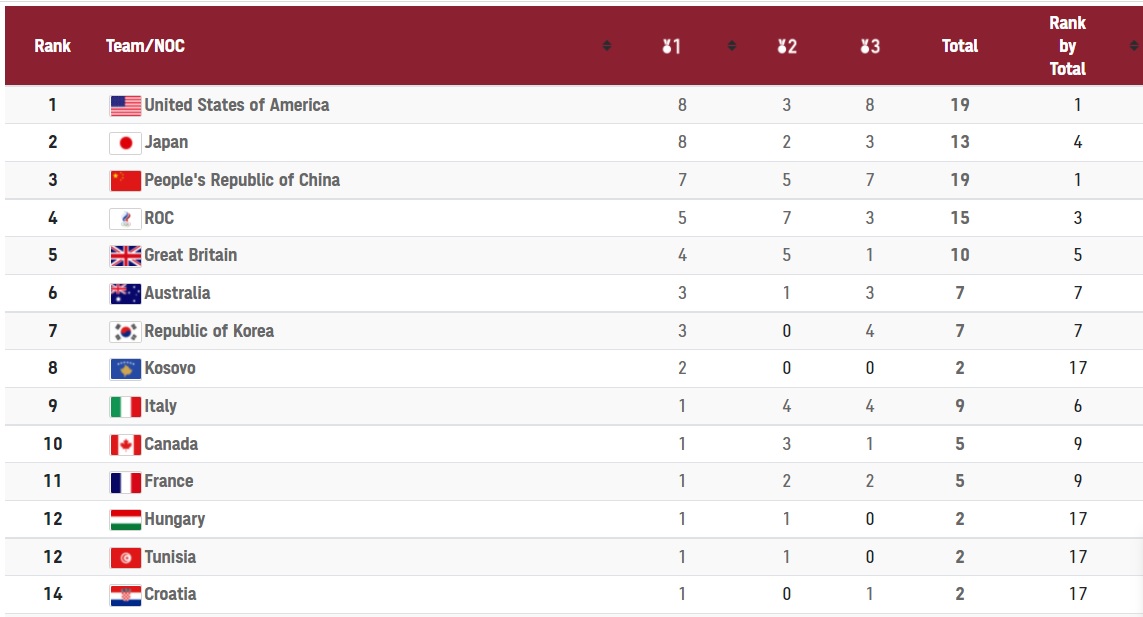This screenshot has height=617, width=1143.
Task: Click the Kosovo flag icon
Action: 125,369
